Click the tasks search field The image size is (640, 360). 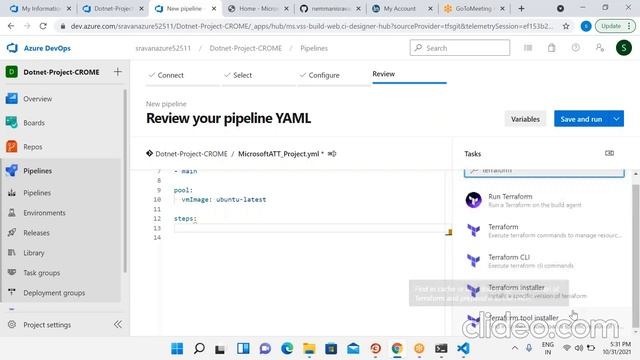pyautogui.click(x=544, y=172)
